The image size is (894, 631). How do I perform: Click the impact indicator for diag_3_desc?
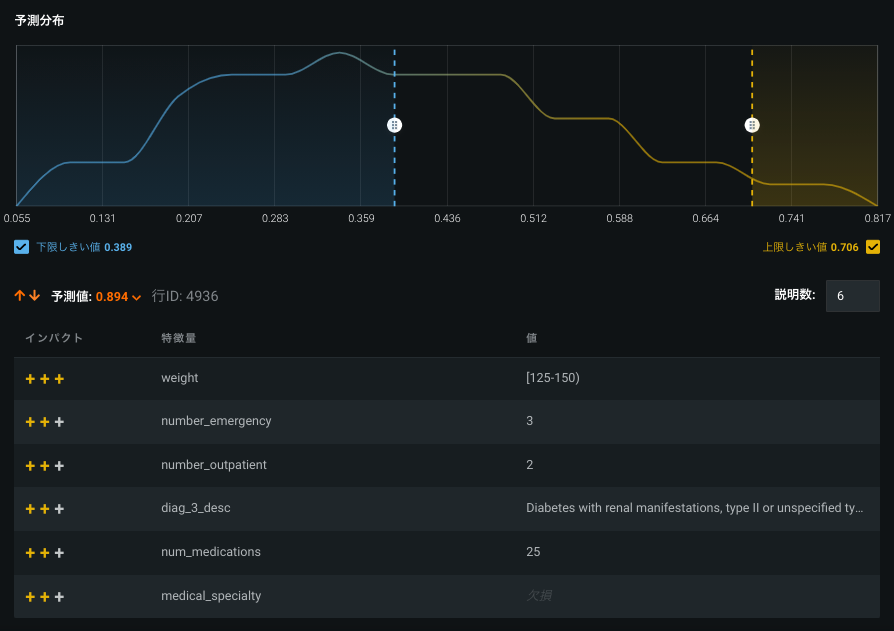45,509
